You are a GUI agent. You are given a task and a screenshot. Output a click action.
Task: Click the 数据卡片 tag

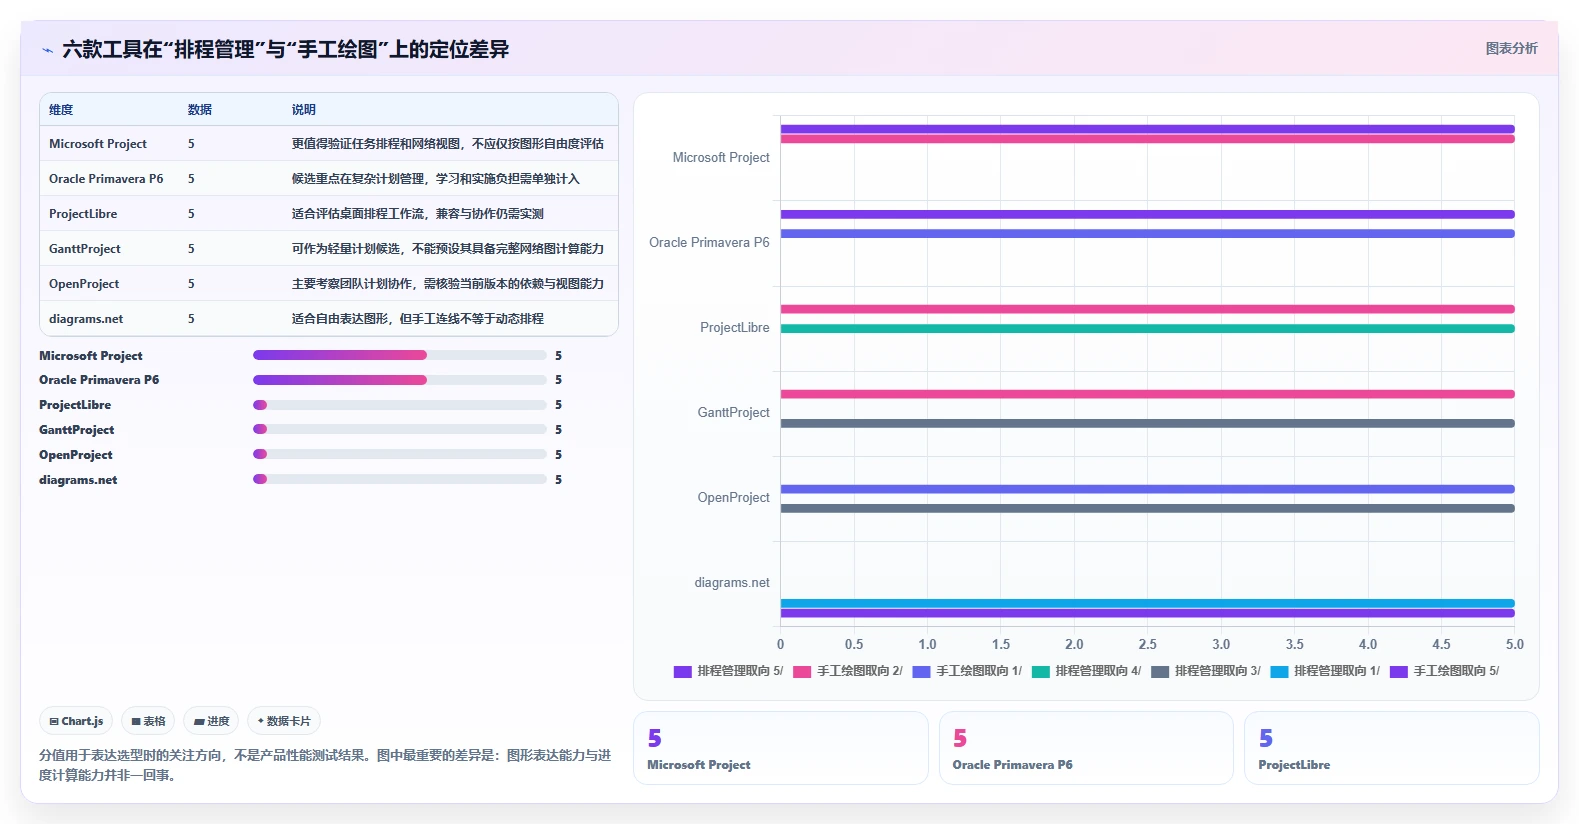pyautogui.click(x=284, y=721)
